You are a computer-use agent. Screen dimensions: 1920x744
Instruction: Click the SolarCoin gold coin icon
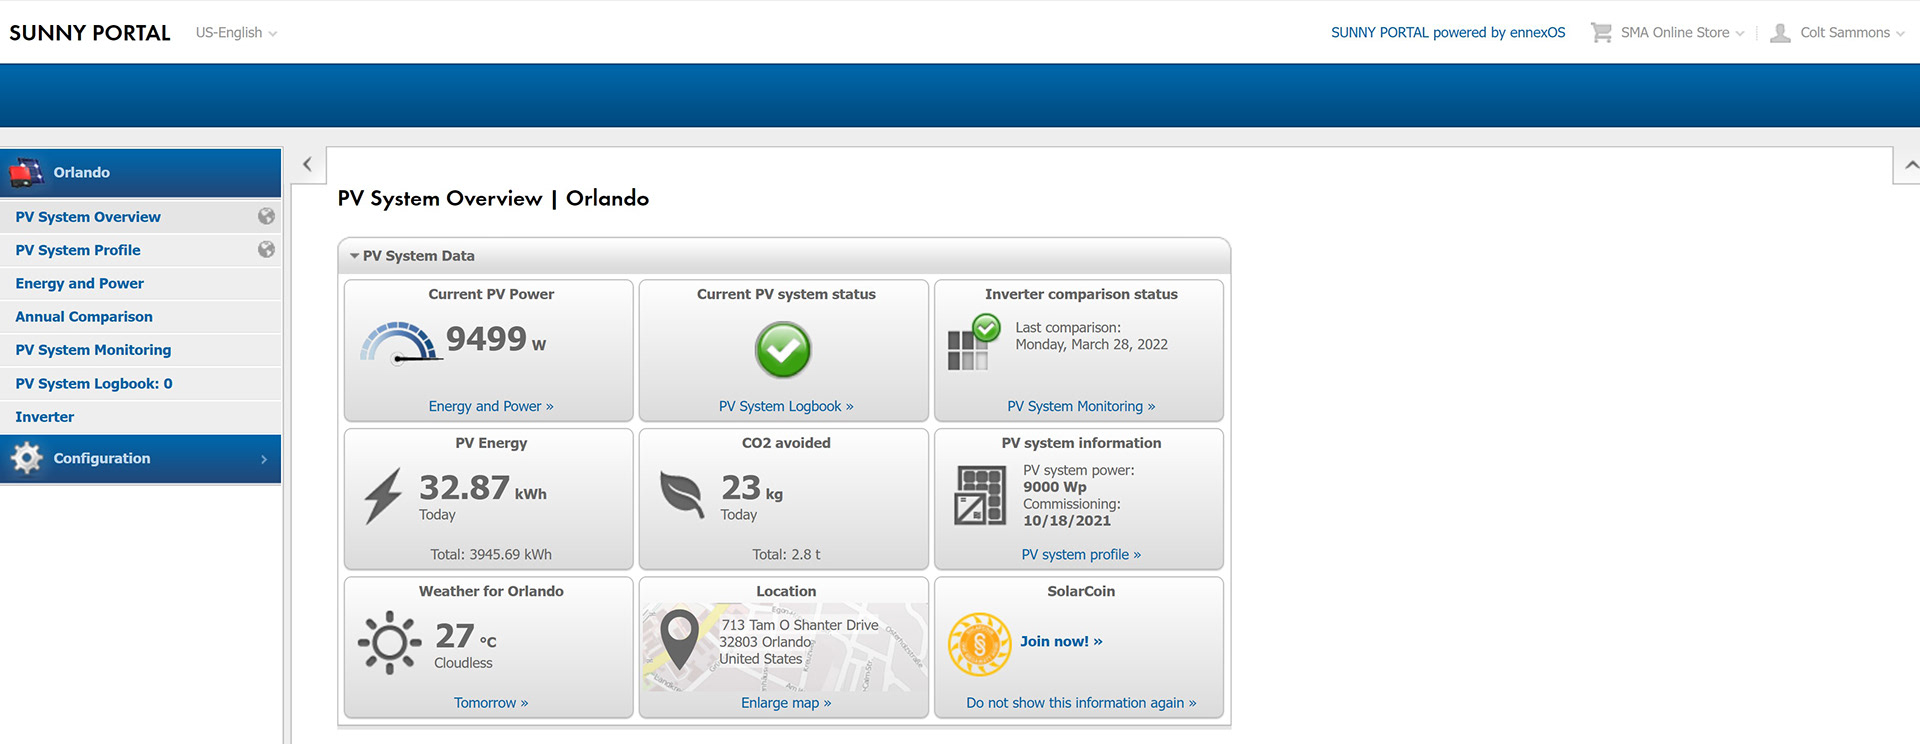tap(979, 644)
